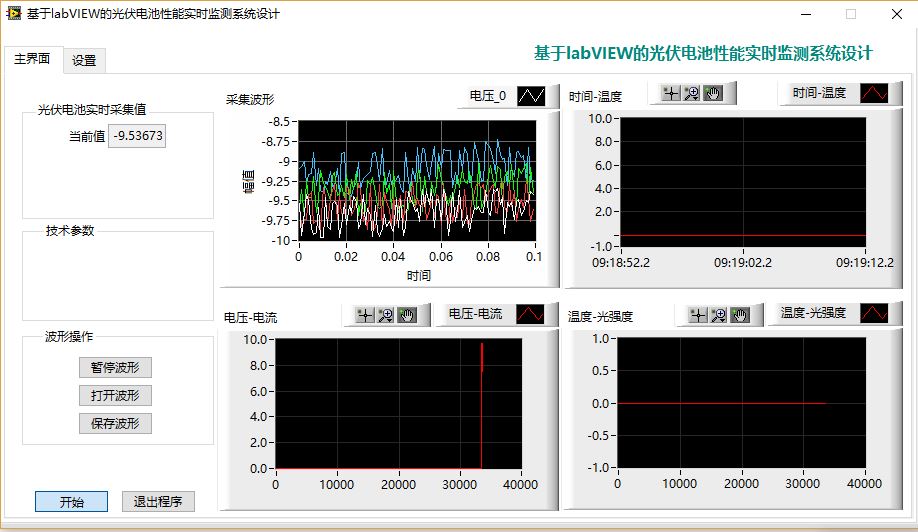Click the 时间-温度 chart plot area
Image resolution: width=918 pixels, height=532 pixels.
click(x=743, y=182)
